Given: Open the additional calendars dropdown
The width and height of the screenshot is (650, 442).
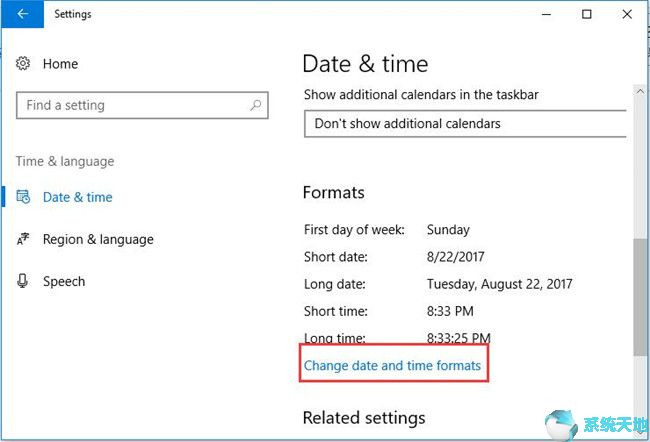Looking at the screenshot, I should coord(465,124).
